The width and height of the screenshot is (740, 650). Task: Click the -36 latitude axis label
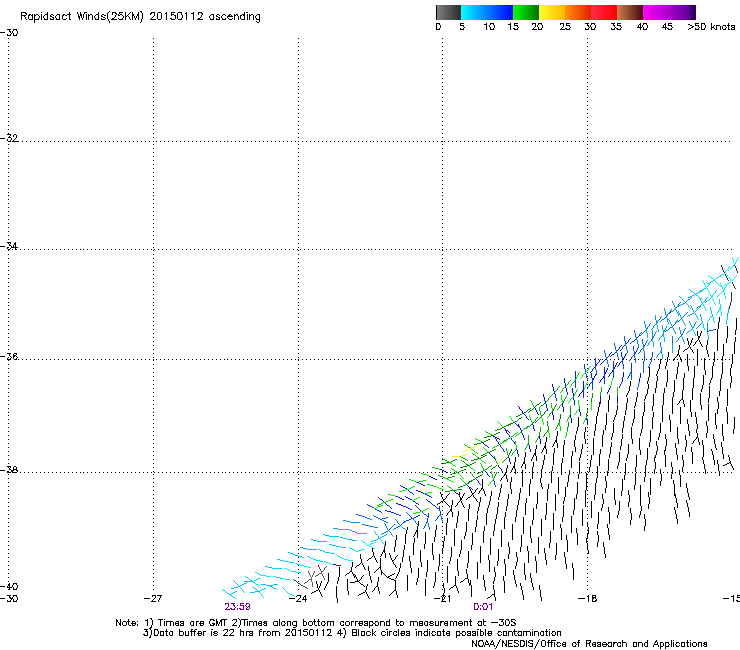point(9,356)
